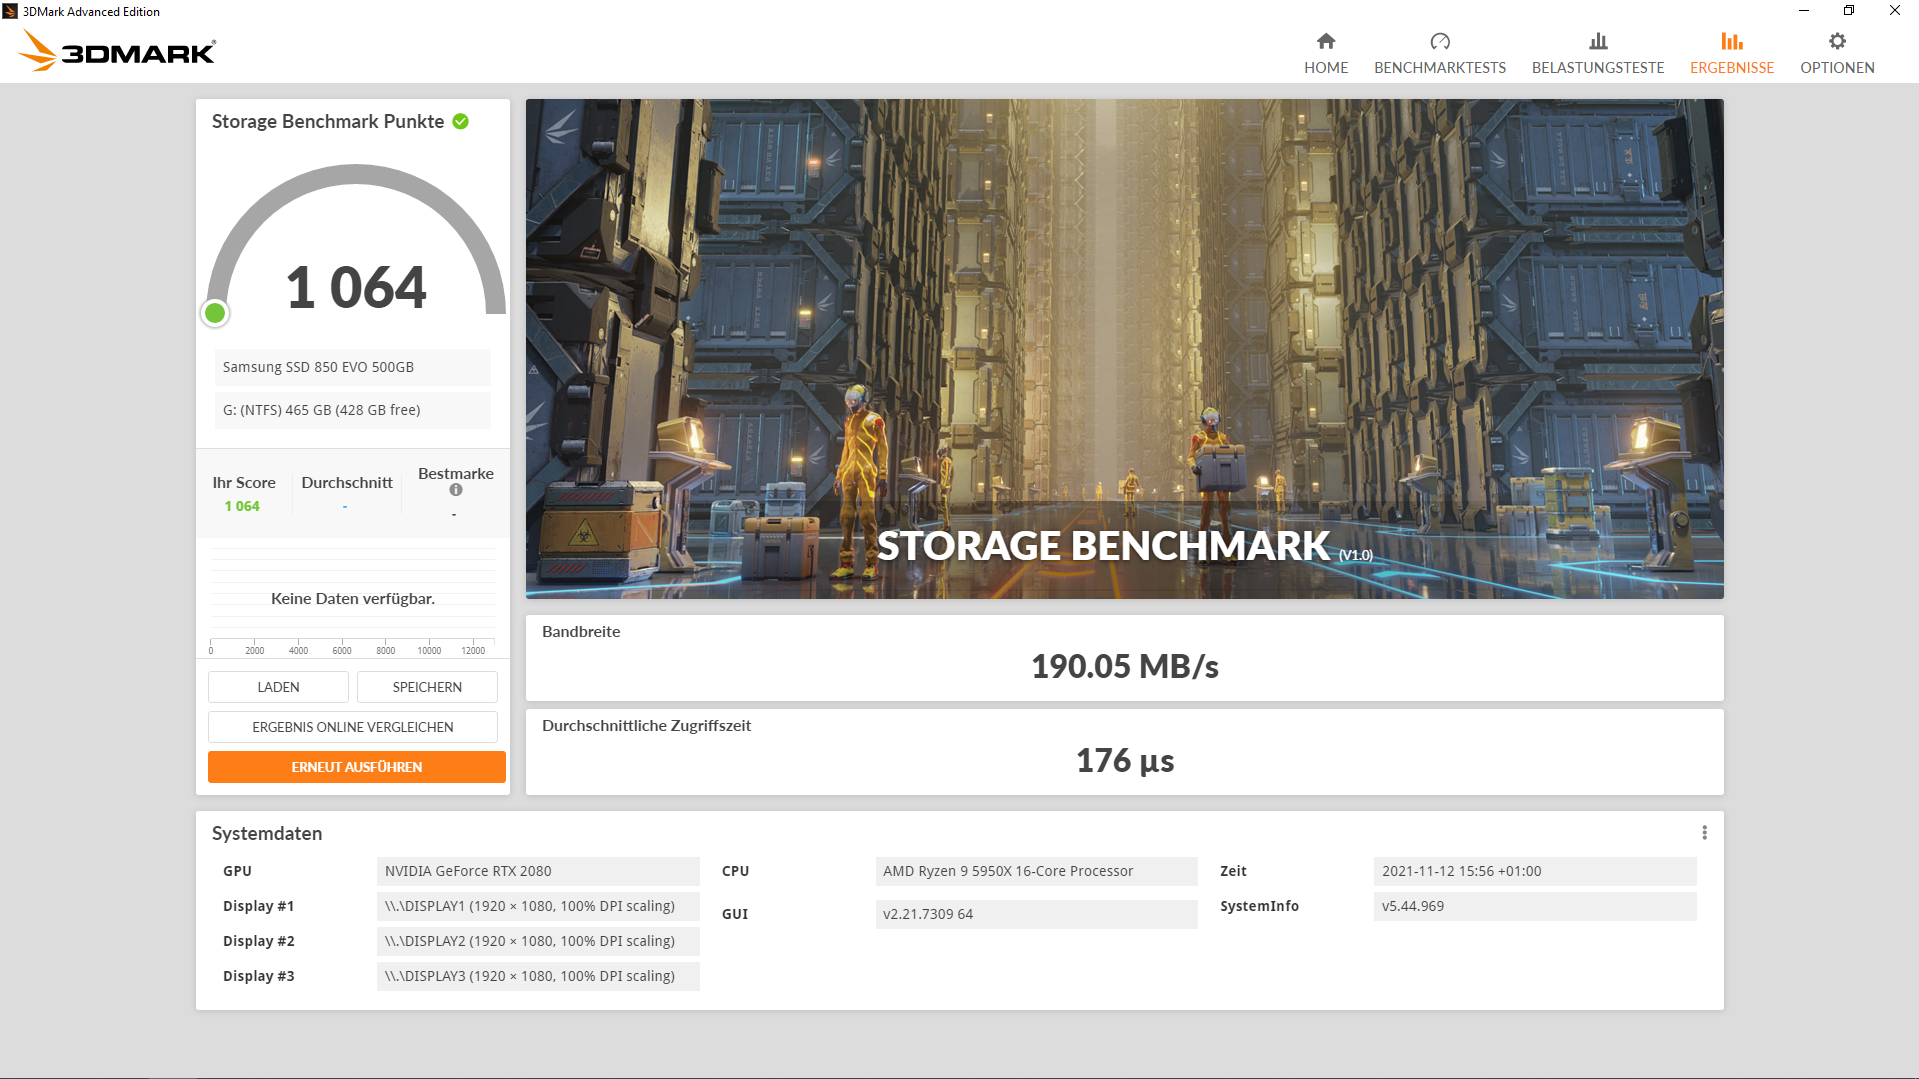Image resolution: width=1919 pixels, height=1079 pixels.
Task: Minimize the 3DMark window
Action: (1804, 11)
